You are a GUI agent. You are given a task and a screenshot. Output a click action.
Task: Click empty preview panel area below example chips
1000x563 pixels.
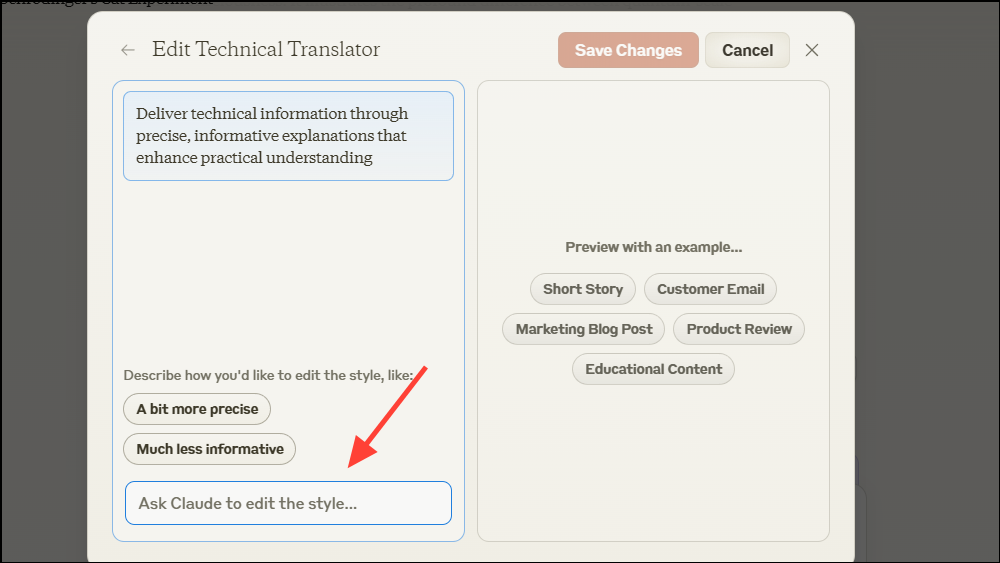[x=653, y=460]
